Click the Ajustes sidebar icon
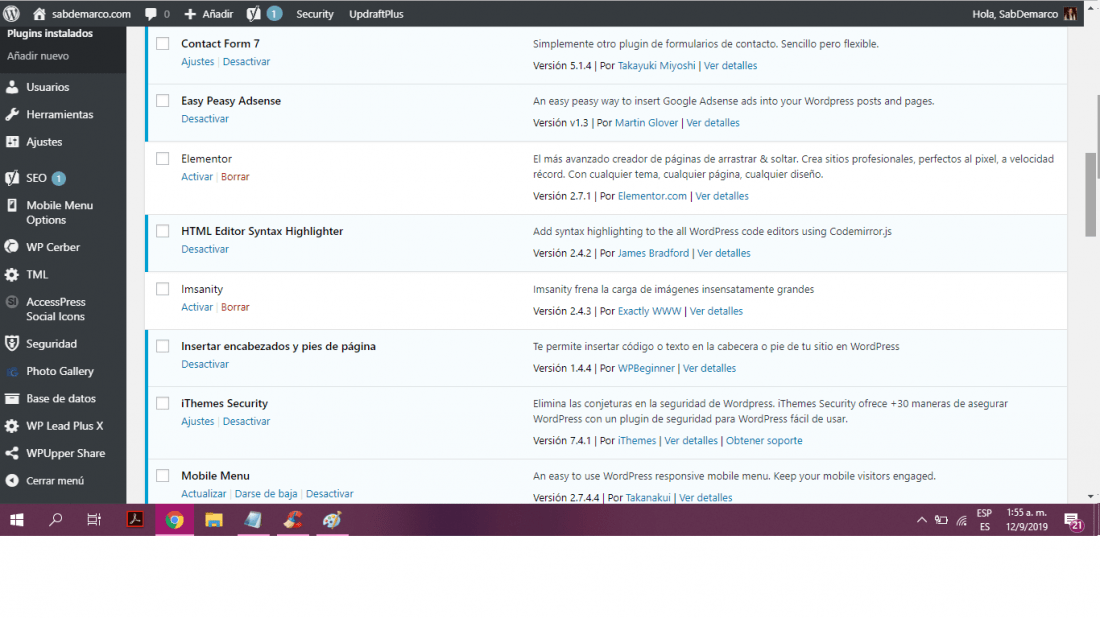The height and width of the screenshot is (618, 1100). (x=12, y=142)
